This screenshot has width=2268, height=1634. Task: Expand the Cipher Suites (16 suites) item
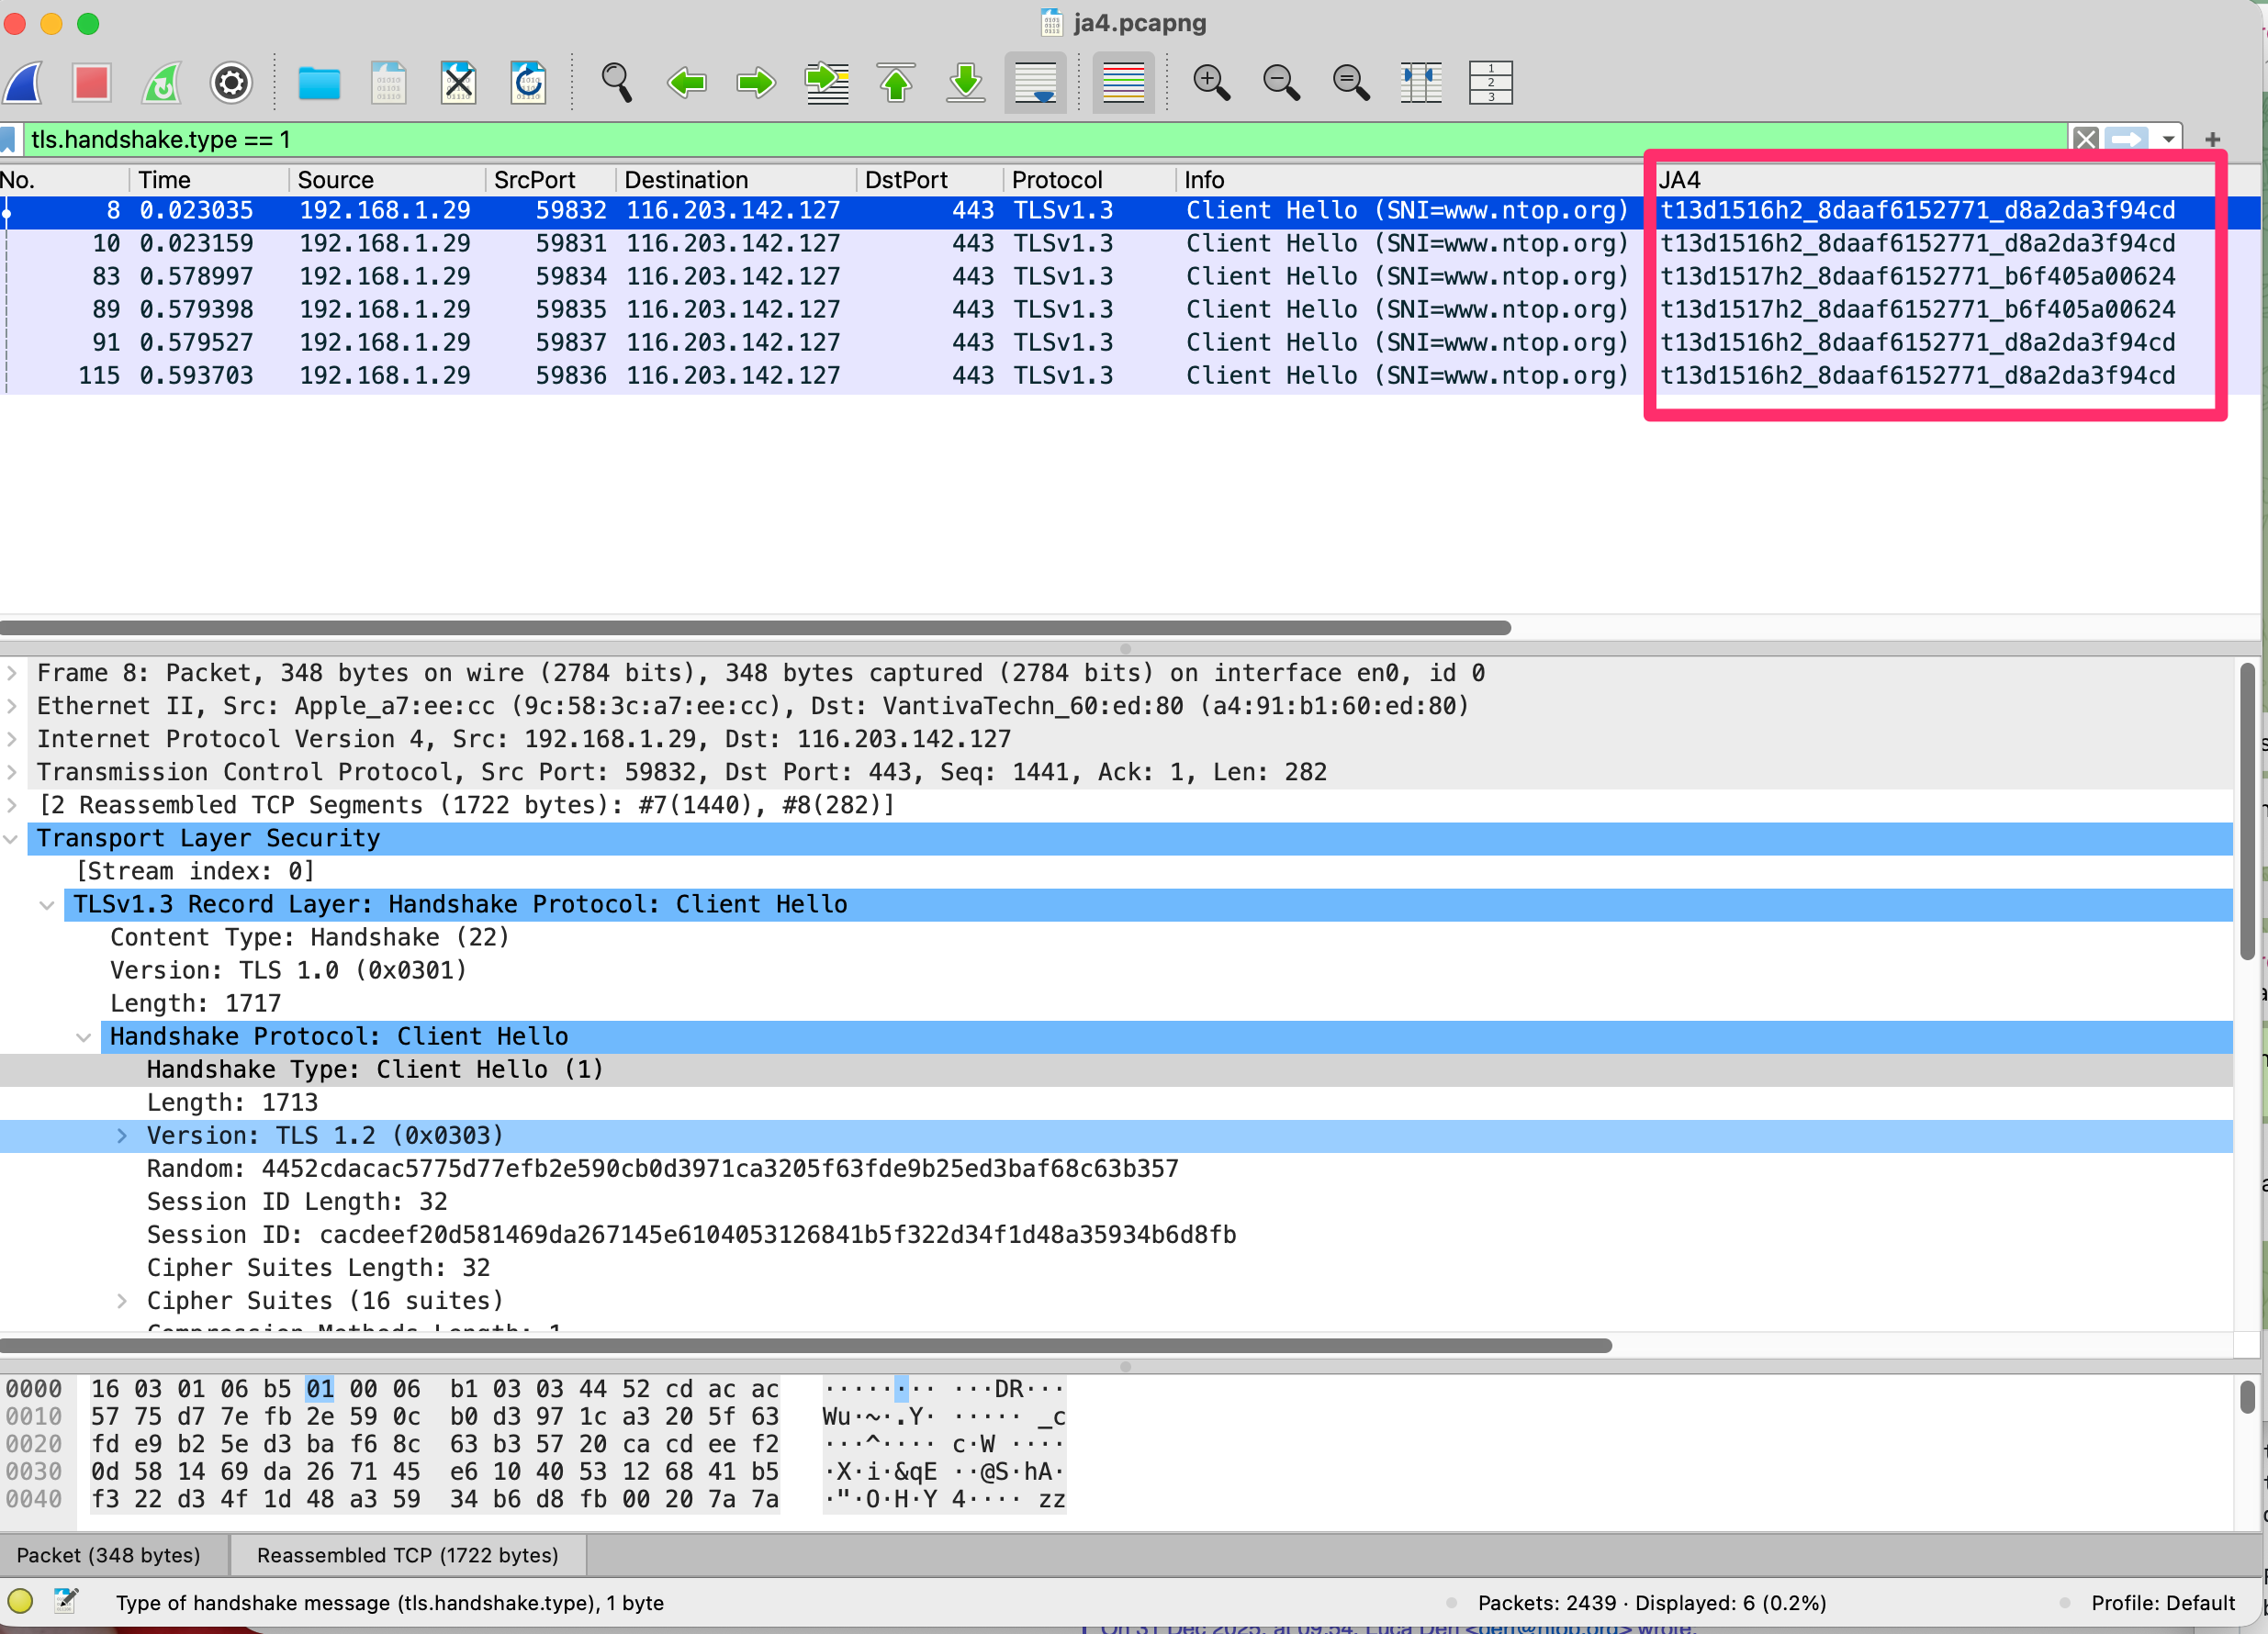(122, 1301)
